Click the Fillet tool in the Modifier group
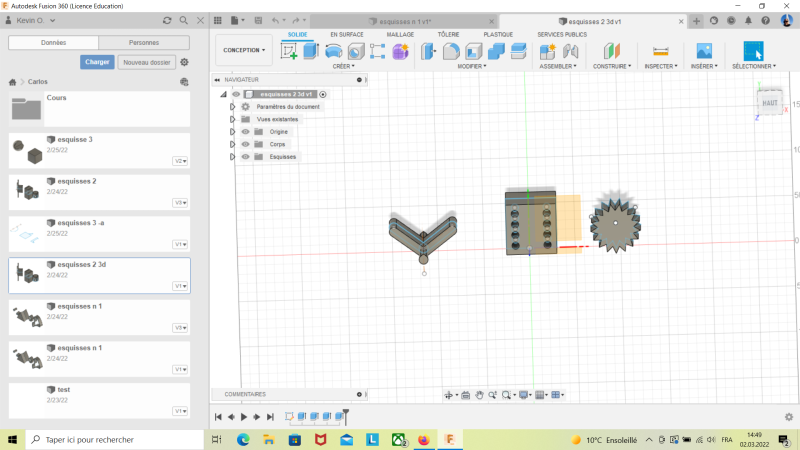 (x=451, y=51)
